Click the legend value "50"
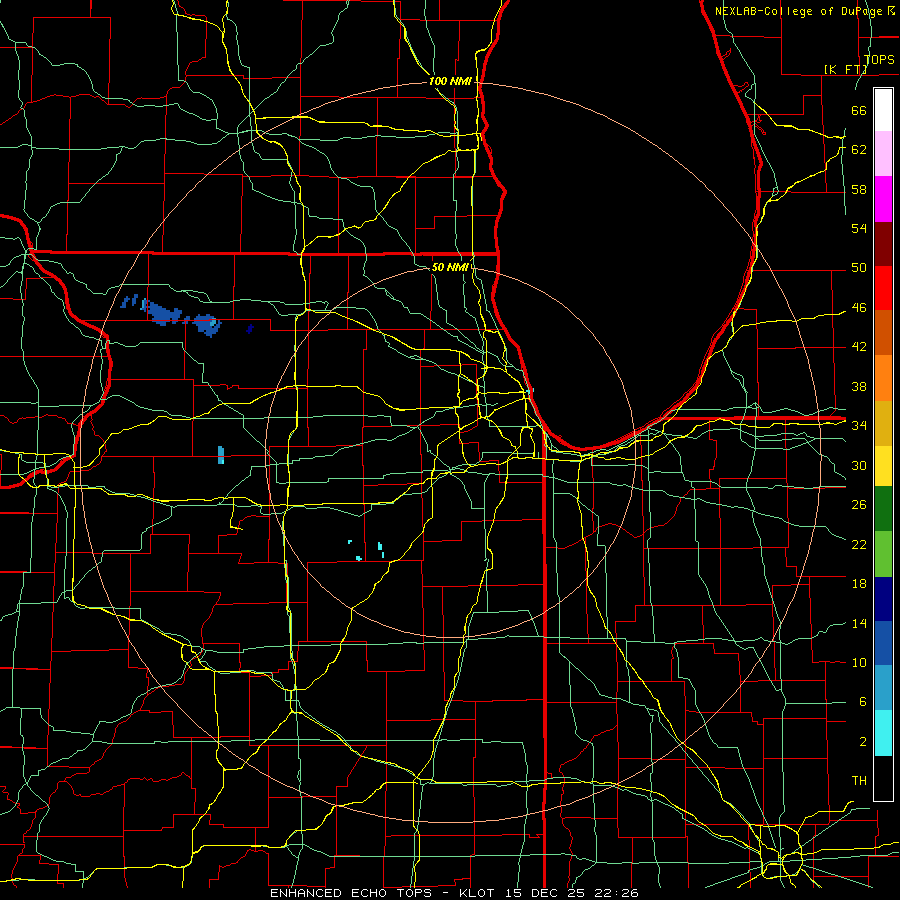The height and width of the screenshot is (900, 900). pyautogui.click(x=859, y=267)
